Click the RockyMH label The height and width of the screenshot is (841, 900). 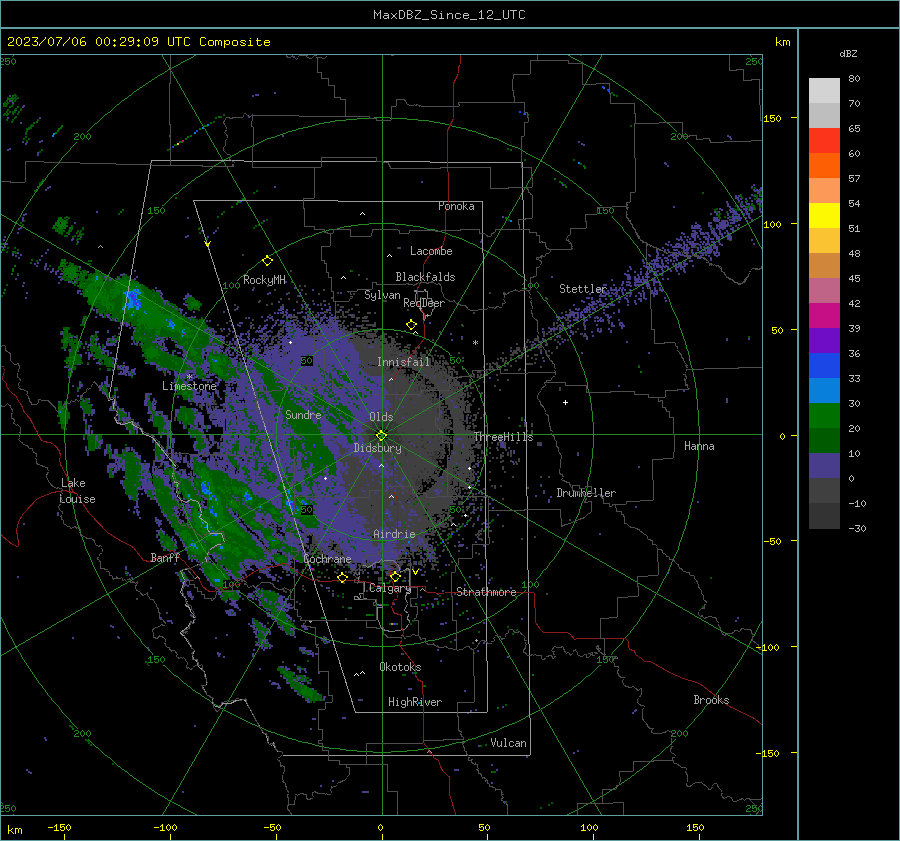(264, 280)
